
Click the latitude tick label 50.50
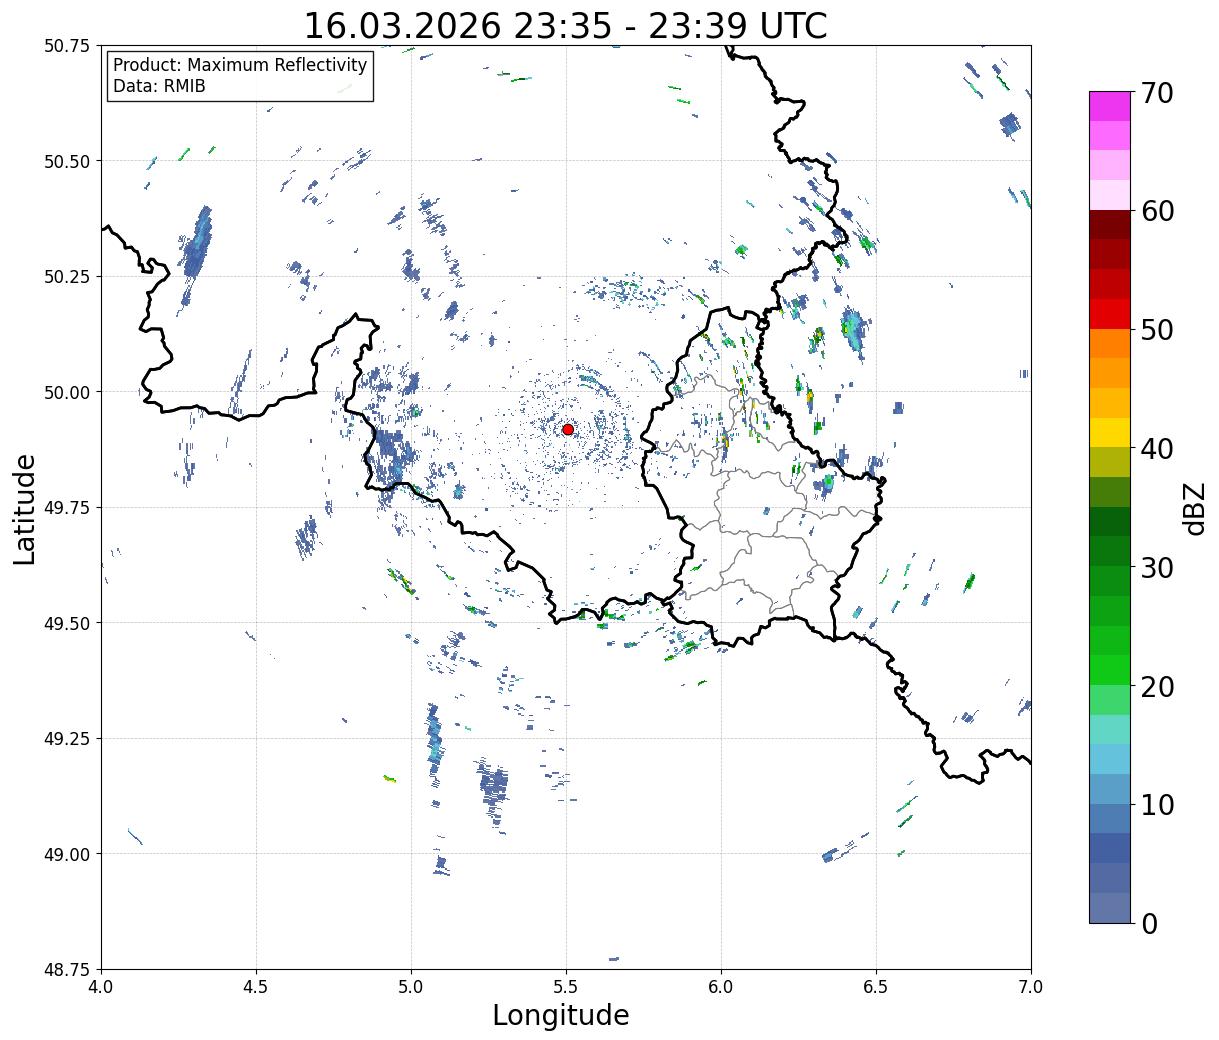tap(66, 161)
